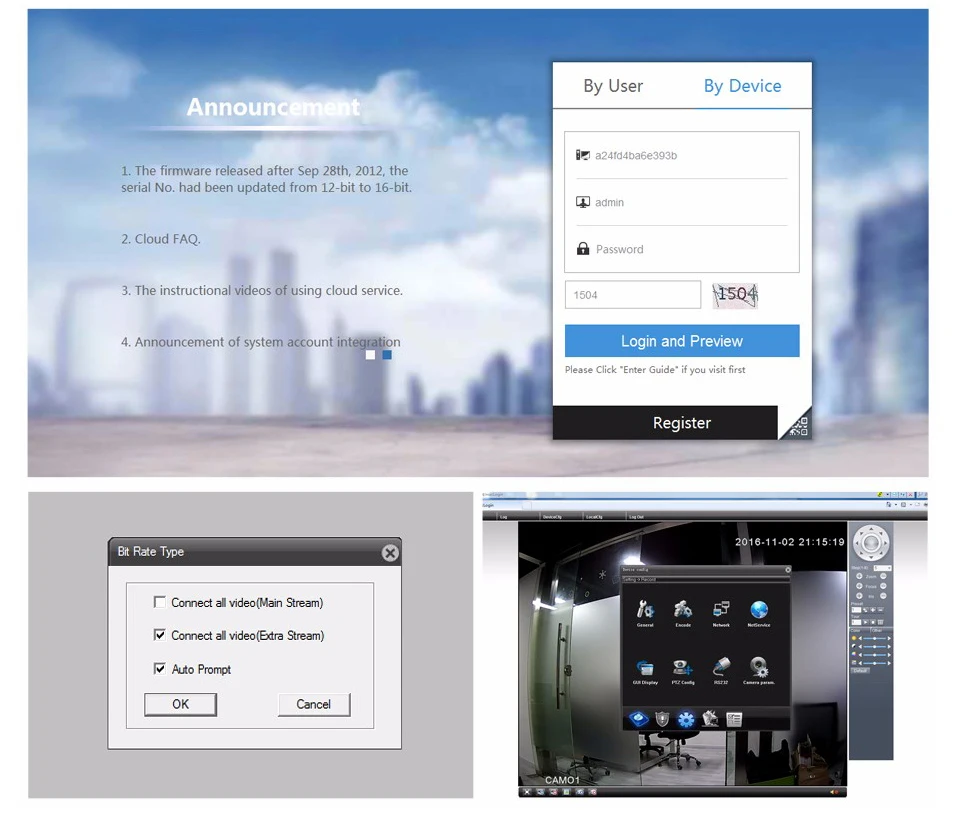Select the checklist info tab in Device config

click(x=733, y=719)
